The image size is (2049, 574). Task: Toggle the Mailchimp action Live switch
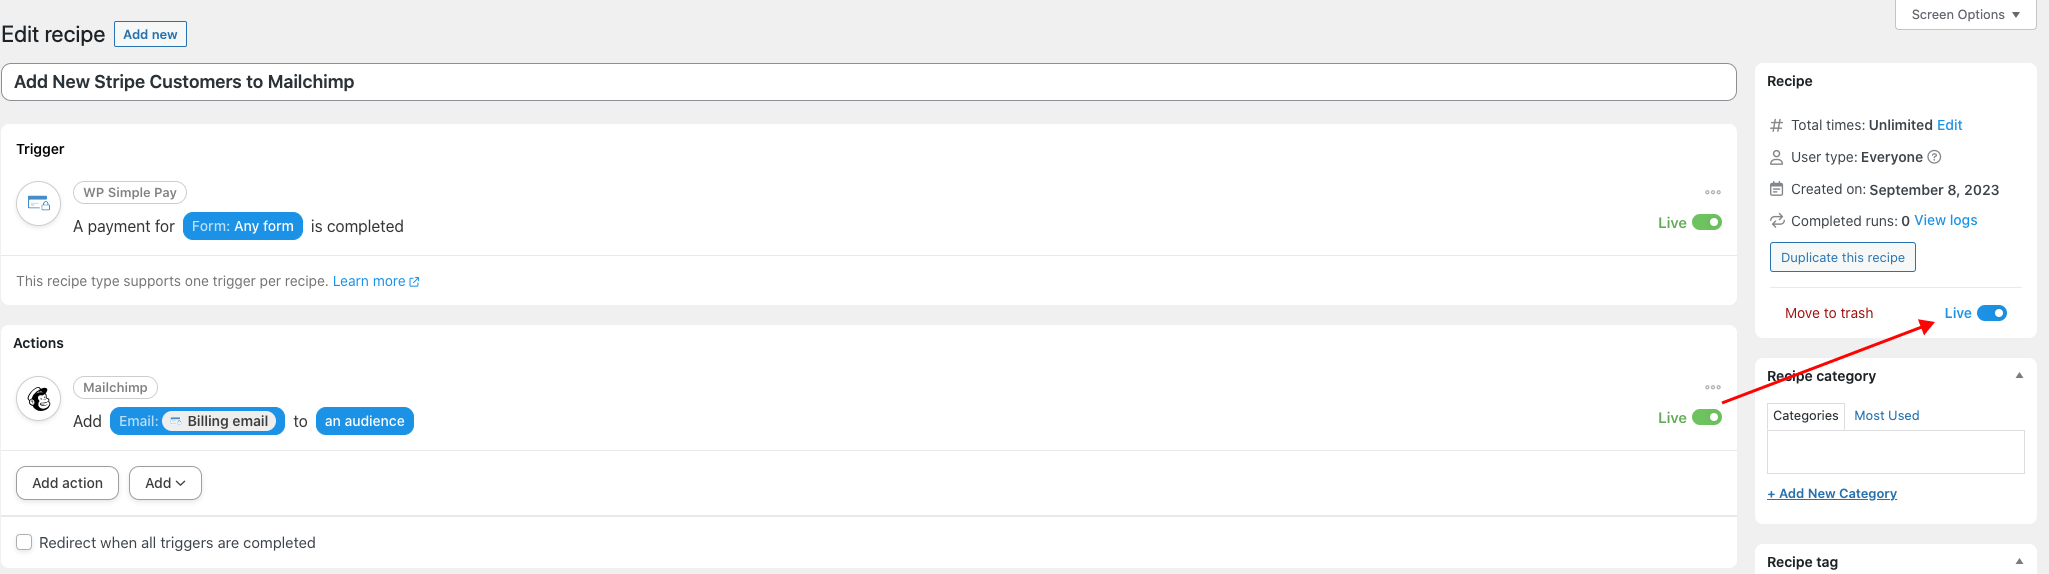click(x=1707, y=417)
